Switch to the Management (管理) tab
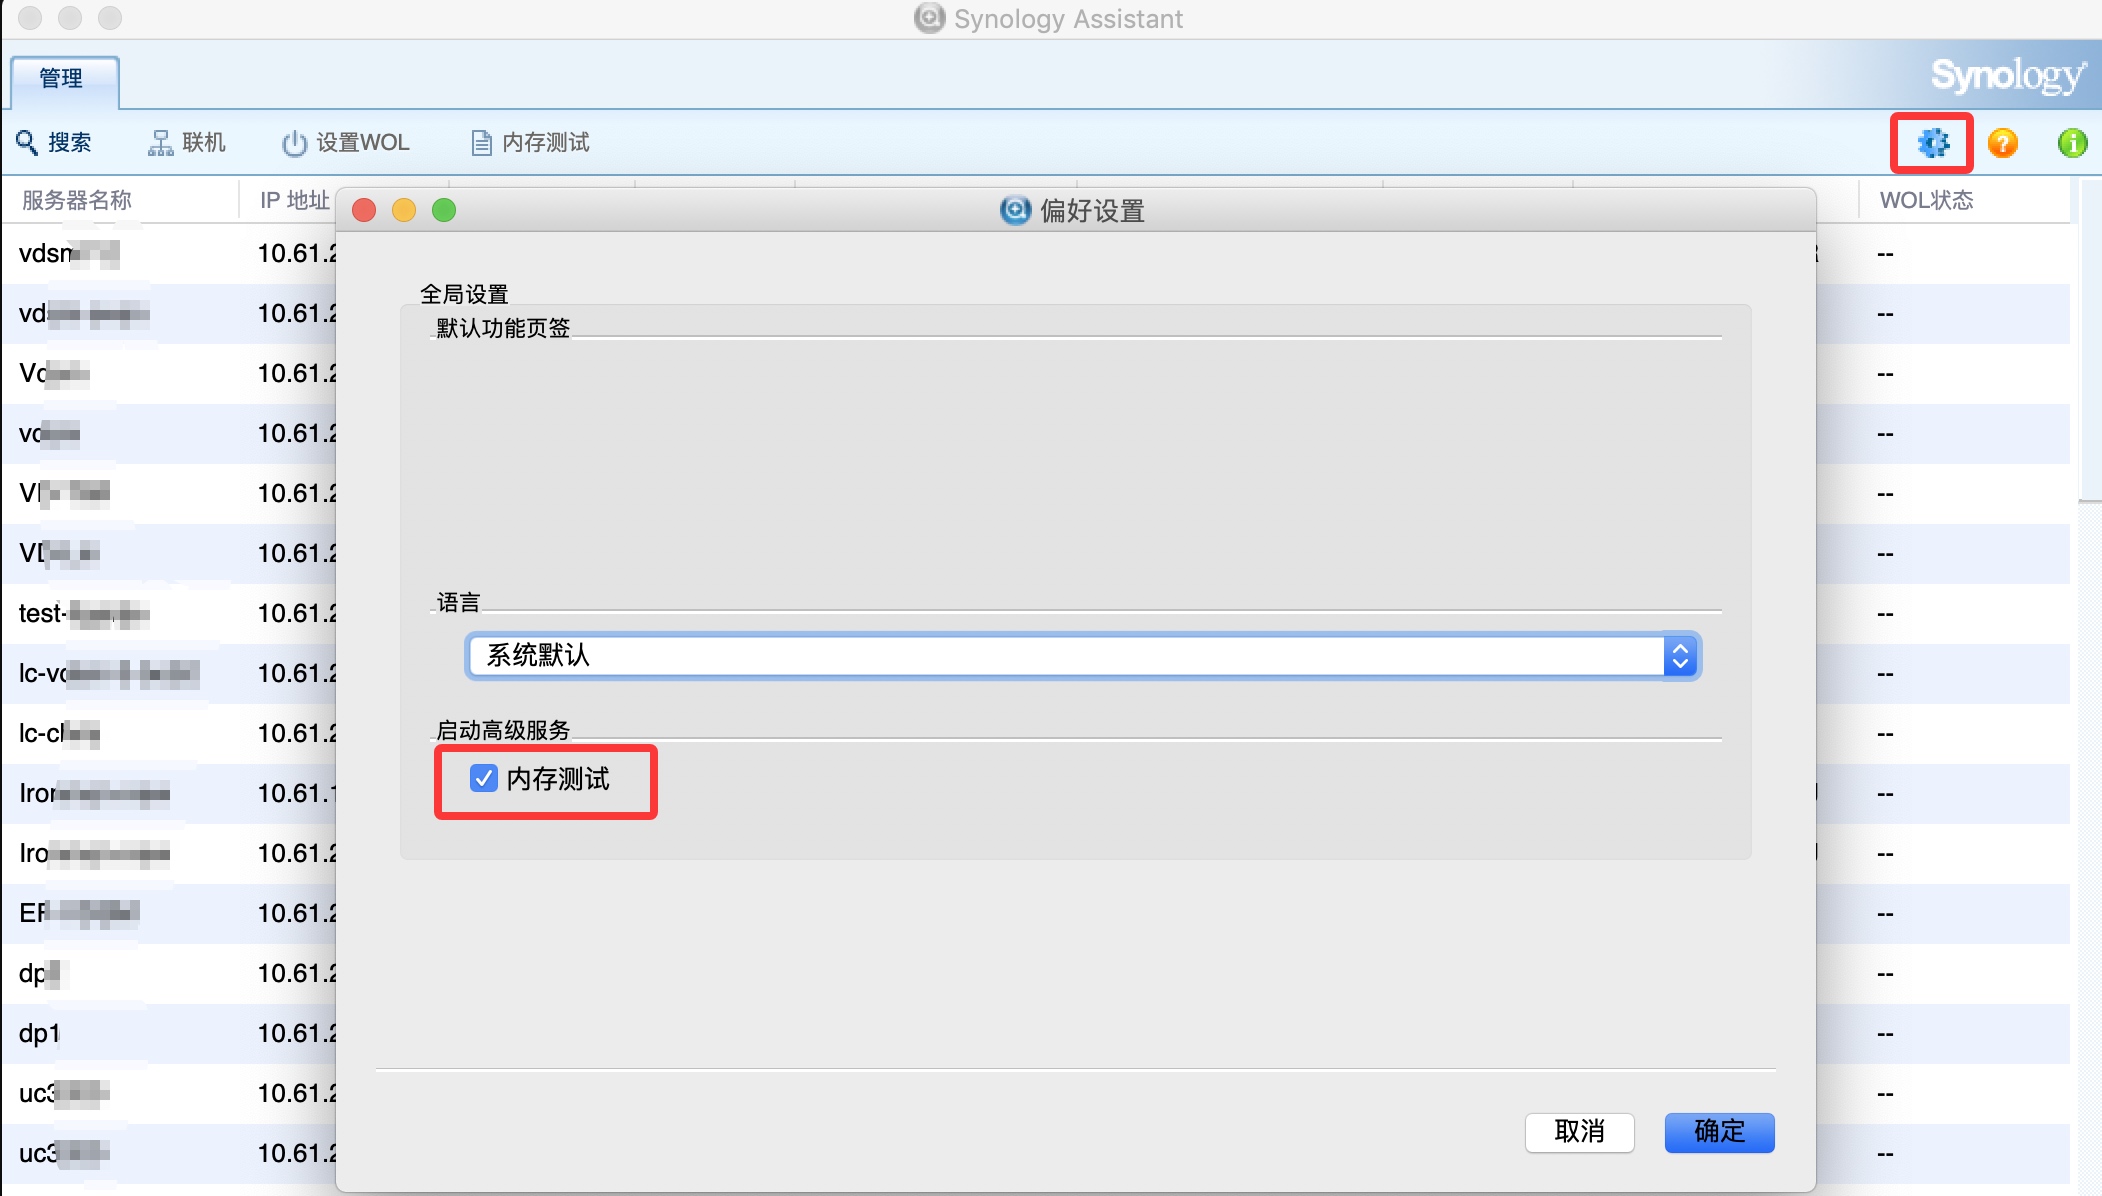2102x1196 pixels. pyautogui.click(x=64, y=80)
